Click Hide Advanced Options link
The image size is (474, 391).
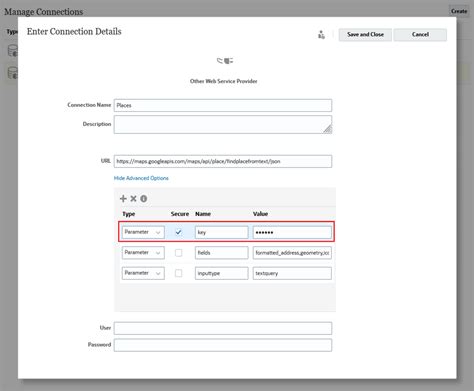pos(141,178)
